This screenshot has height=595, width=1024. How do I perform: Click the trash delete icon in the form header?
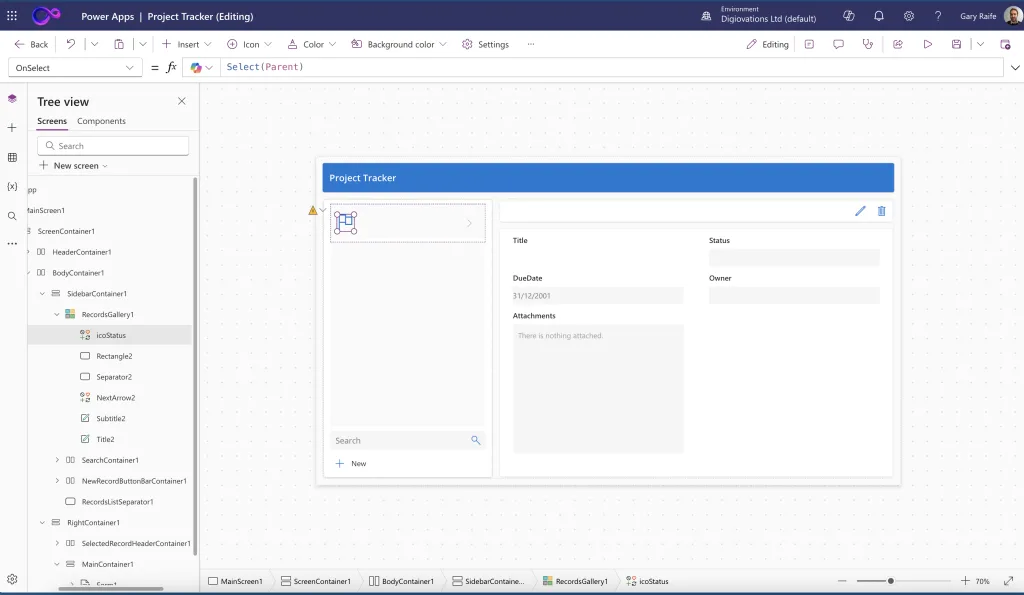pyautogui.click(x=881, y=211)
